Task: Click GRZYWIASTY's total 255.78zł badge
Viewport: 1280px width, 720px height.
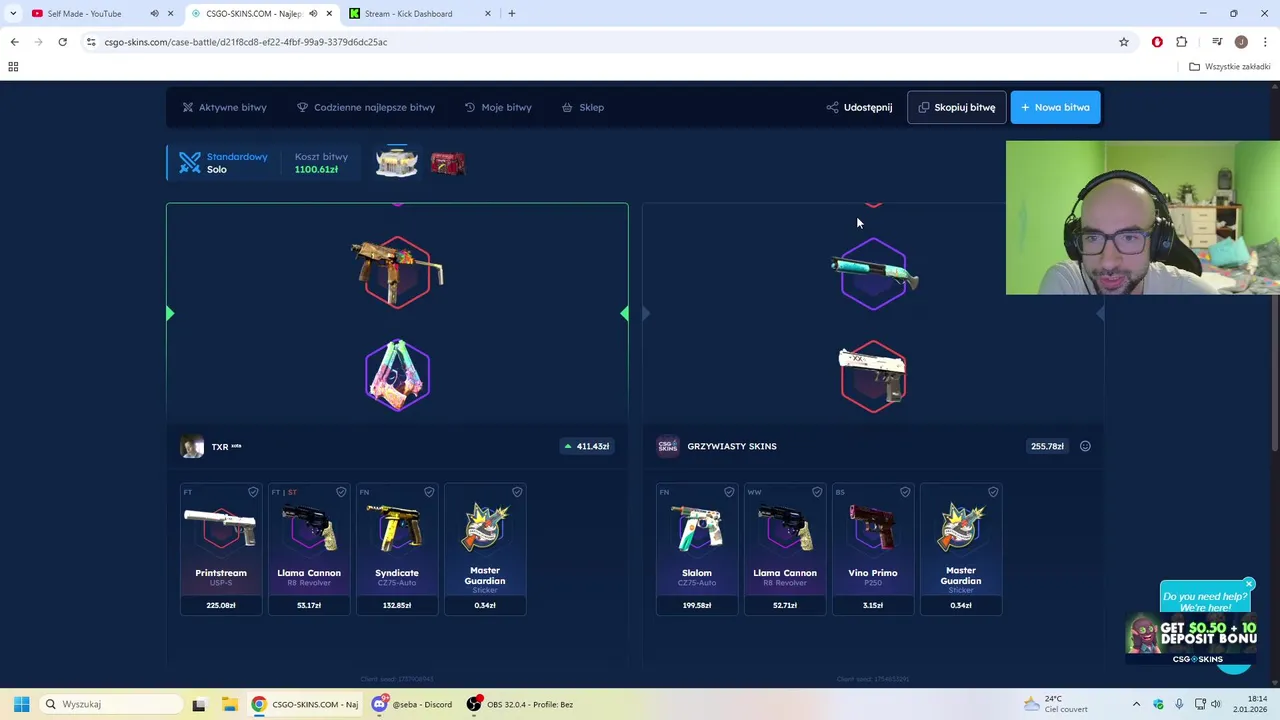Action: click(x=1047, y=446)
